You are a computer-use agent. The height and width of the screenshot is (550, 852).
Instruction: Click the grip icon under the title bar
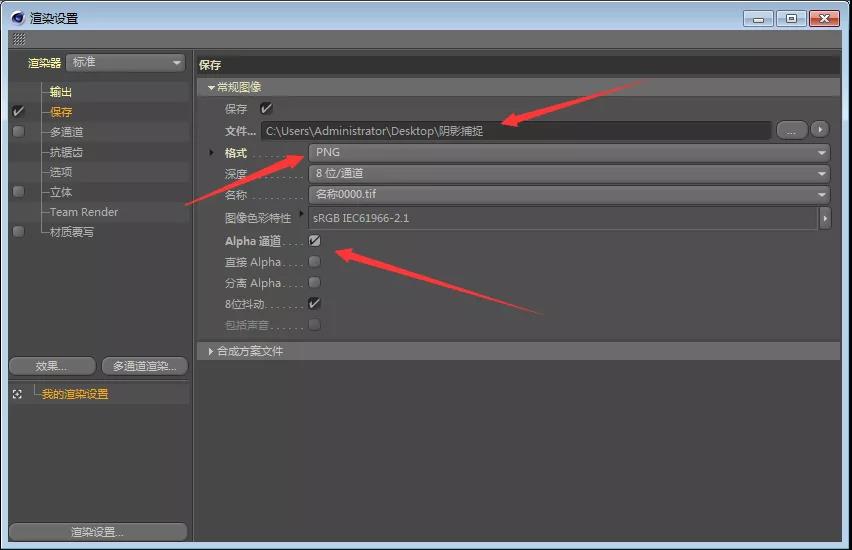[x=19, y=39]
